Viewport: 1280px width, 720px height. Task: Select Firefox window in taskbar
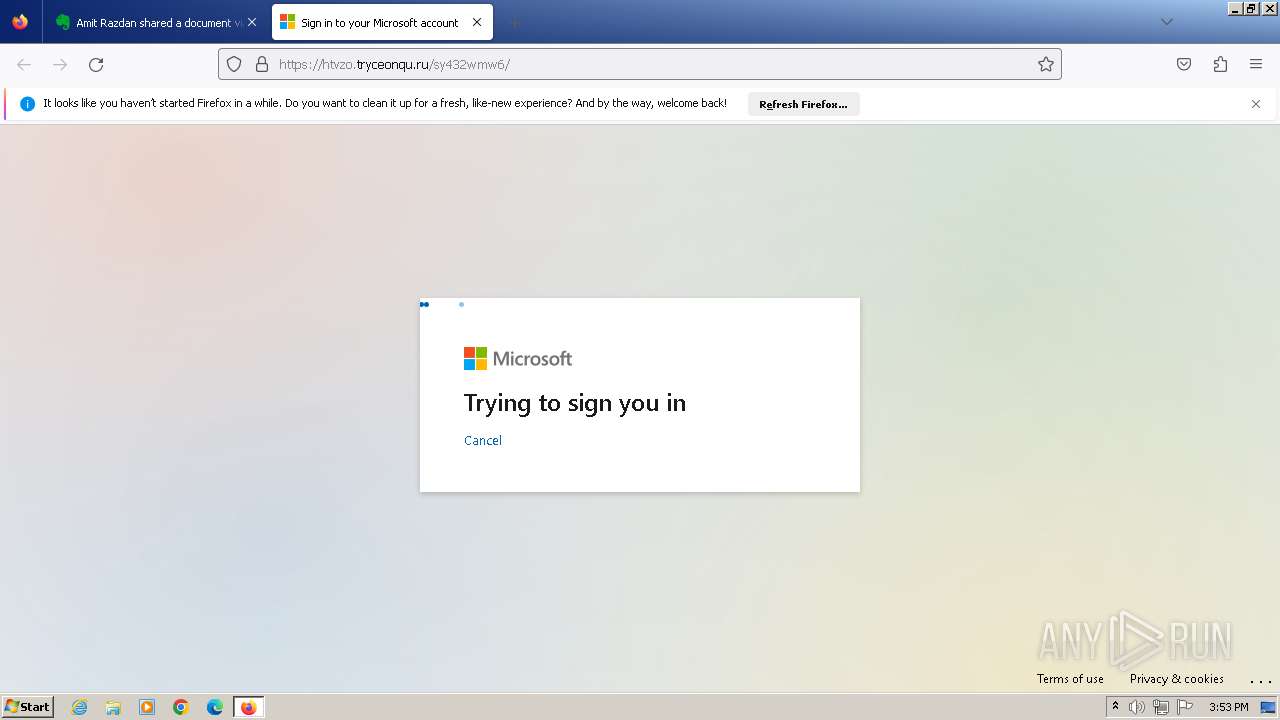tap(249, 707)
